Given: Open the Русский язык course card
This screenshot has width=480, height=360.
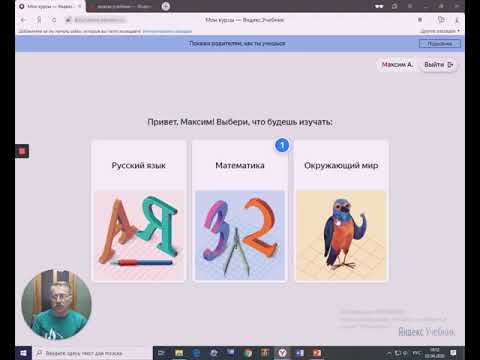Looking at the screenshot, I should point(139,211).
